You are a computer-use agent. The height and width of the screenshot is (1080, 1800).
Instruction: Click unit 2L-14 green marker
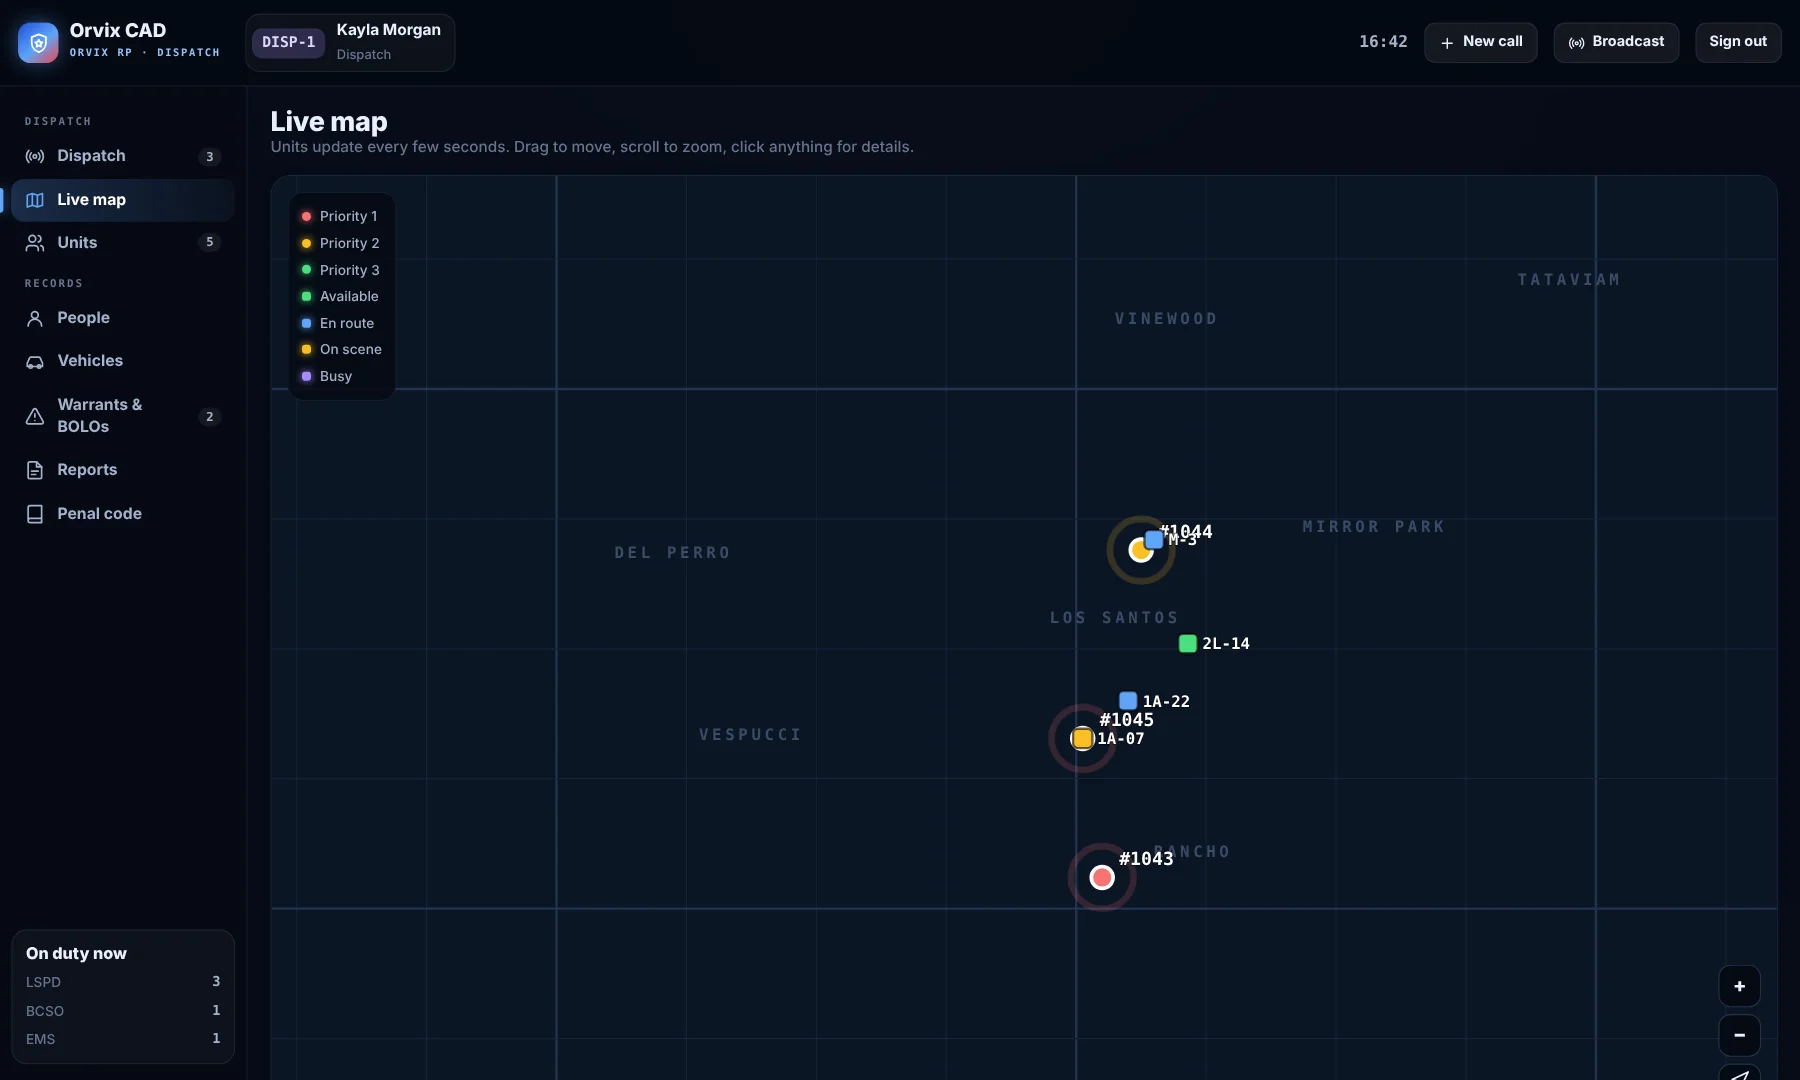1188,644
